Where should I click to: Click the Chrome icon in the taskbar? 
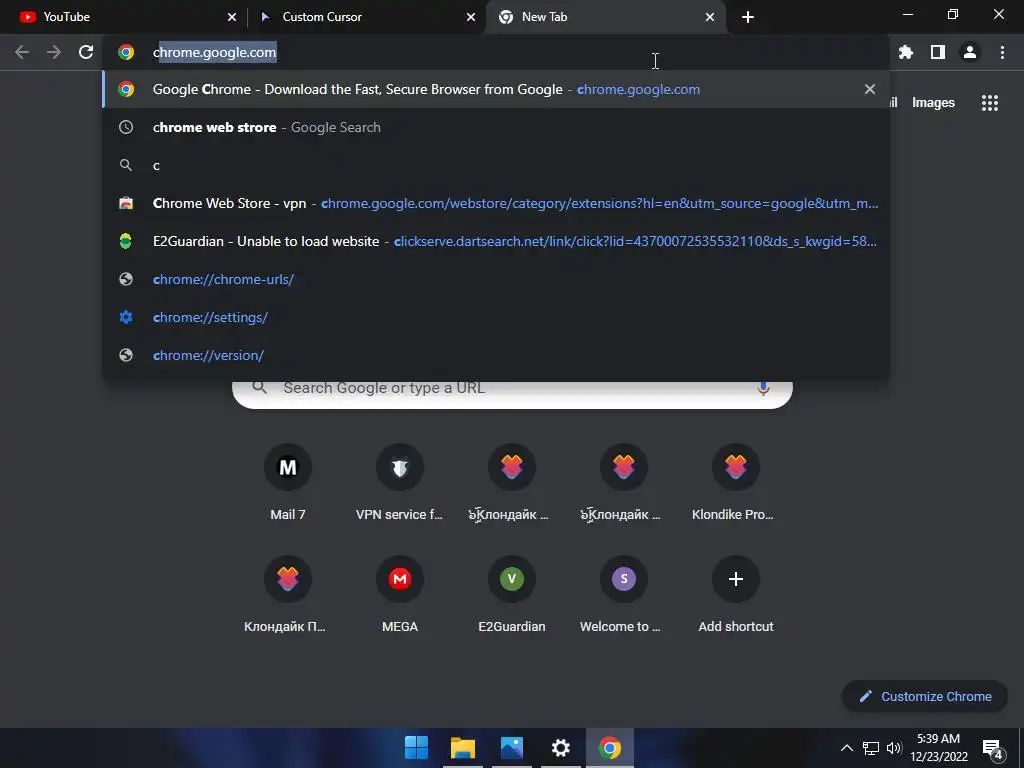610,748
